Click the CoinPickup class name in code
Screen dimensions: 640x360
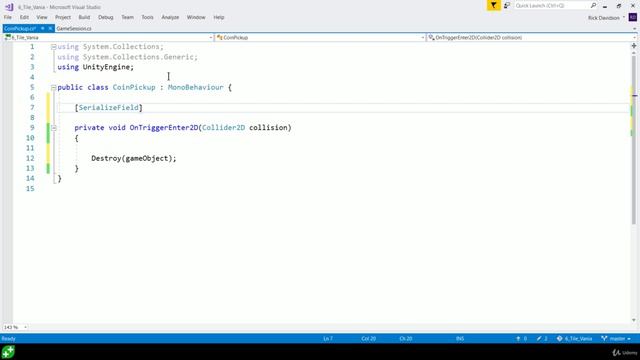coord(134,87)
